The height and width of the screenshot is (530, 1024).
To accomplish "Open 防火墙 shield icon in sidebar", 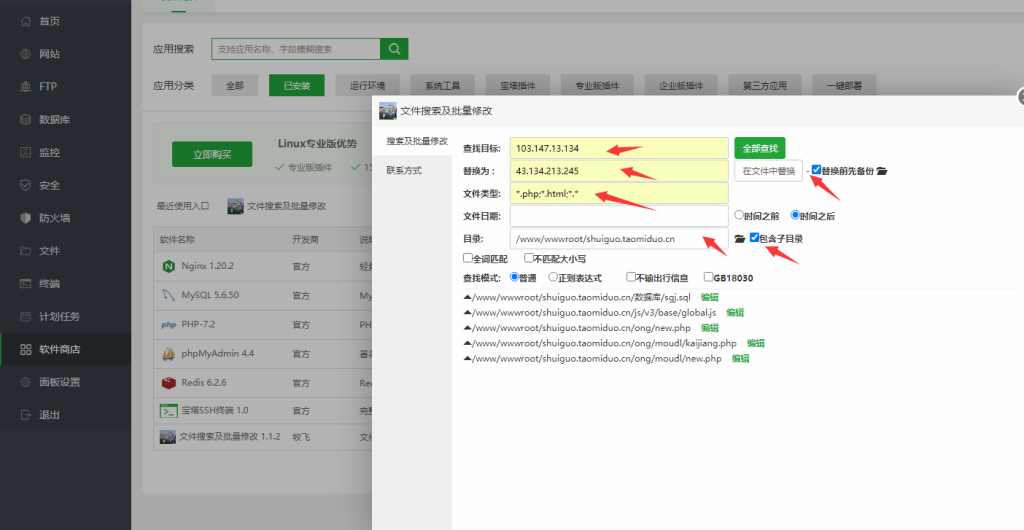I will click(x=25, y=218).
